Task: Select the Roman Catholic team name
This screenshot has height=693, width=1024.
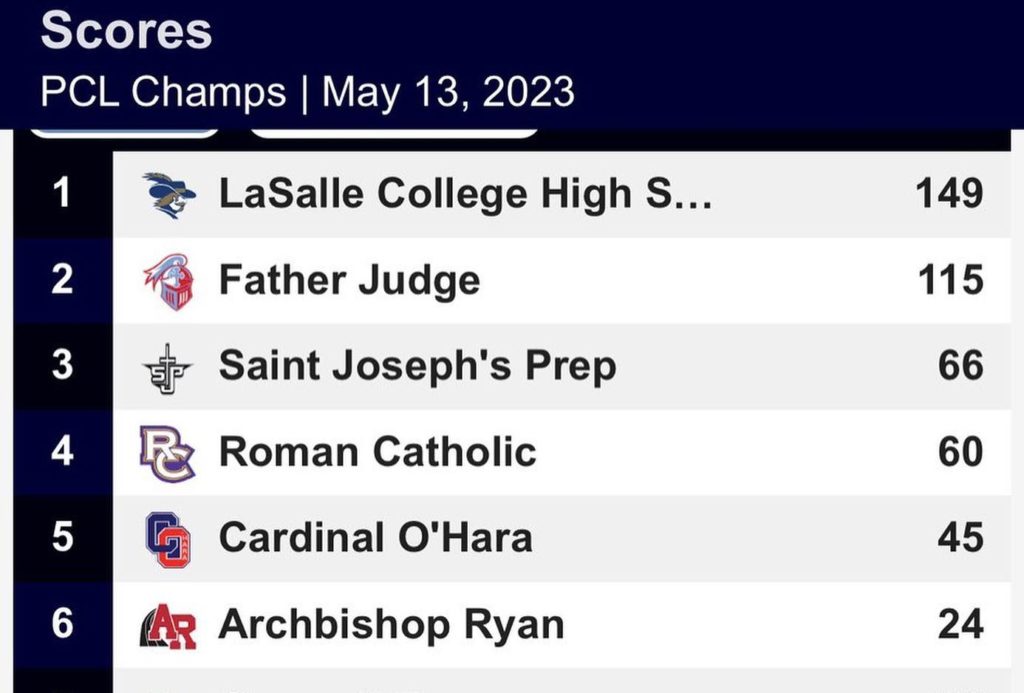Action: (x=377, y=453)
